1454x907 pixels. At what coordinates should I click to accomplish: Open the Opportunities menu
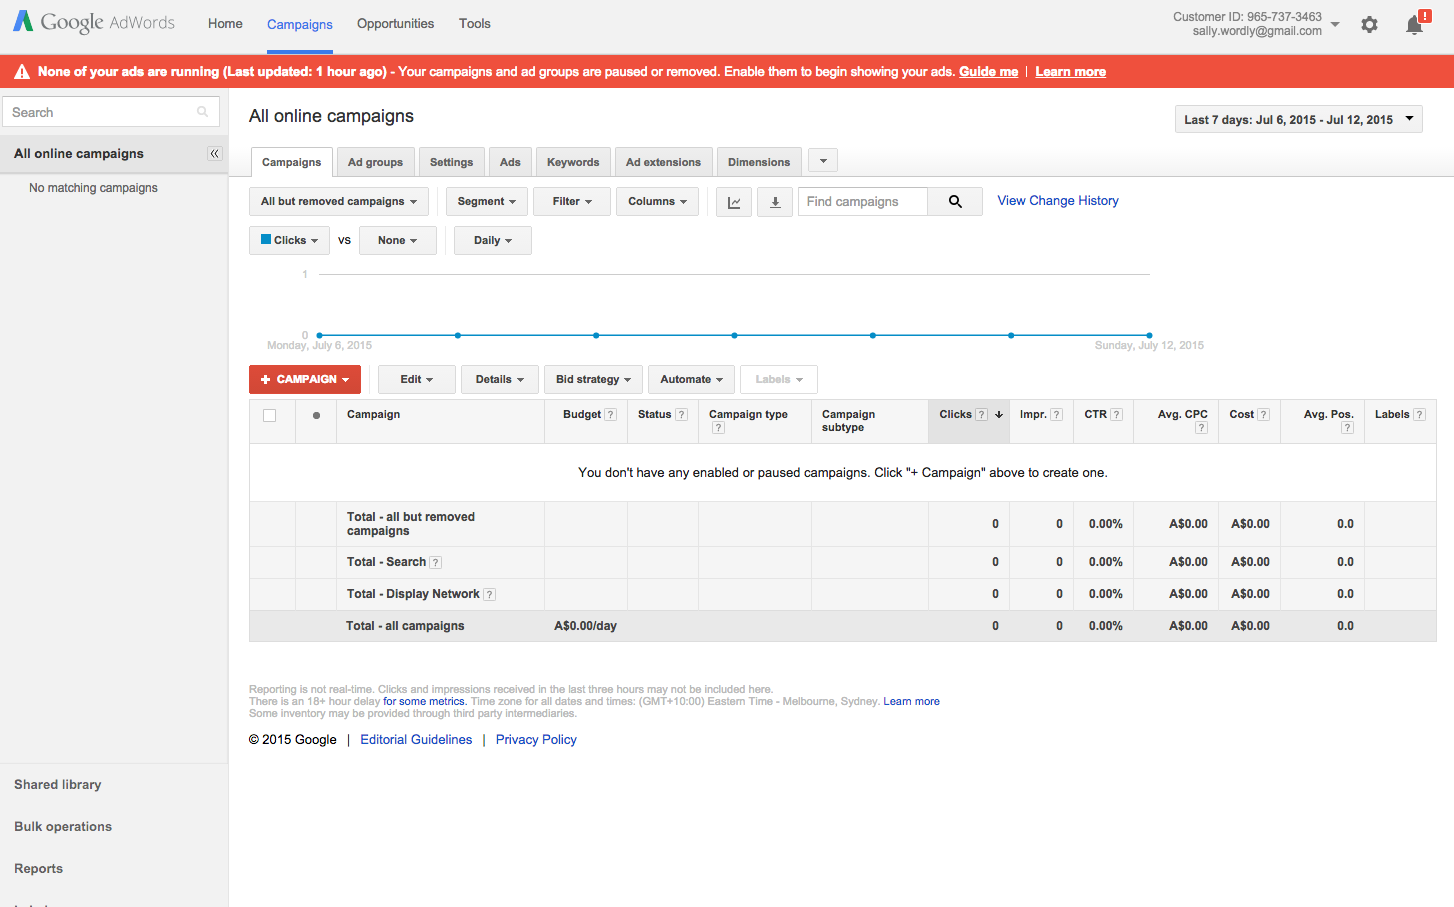pos(395,24)
